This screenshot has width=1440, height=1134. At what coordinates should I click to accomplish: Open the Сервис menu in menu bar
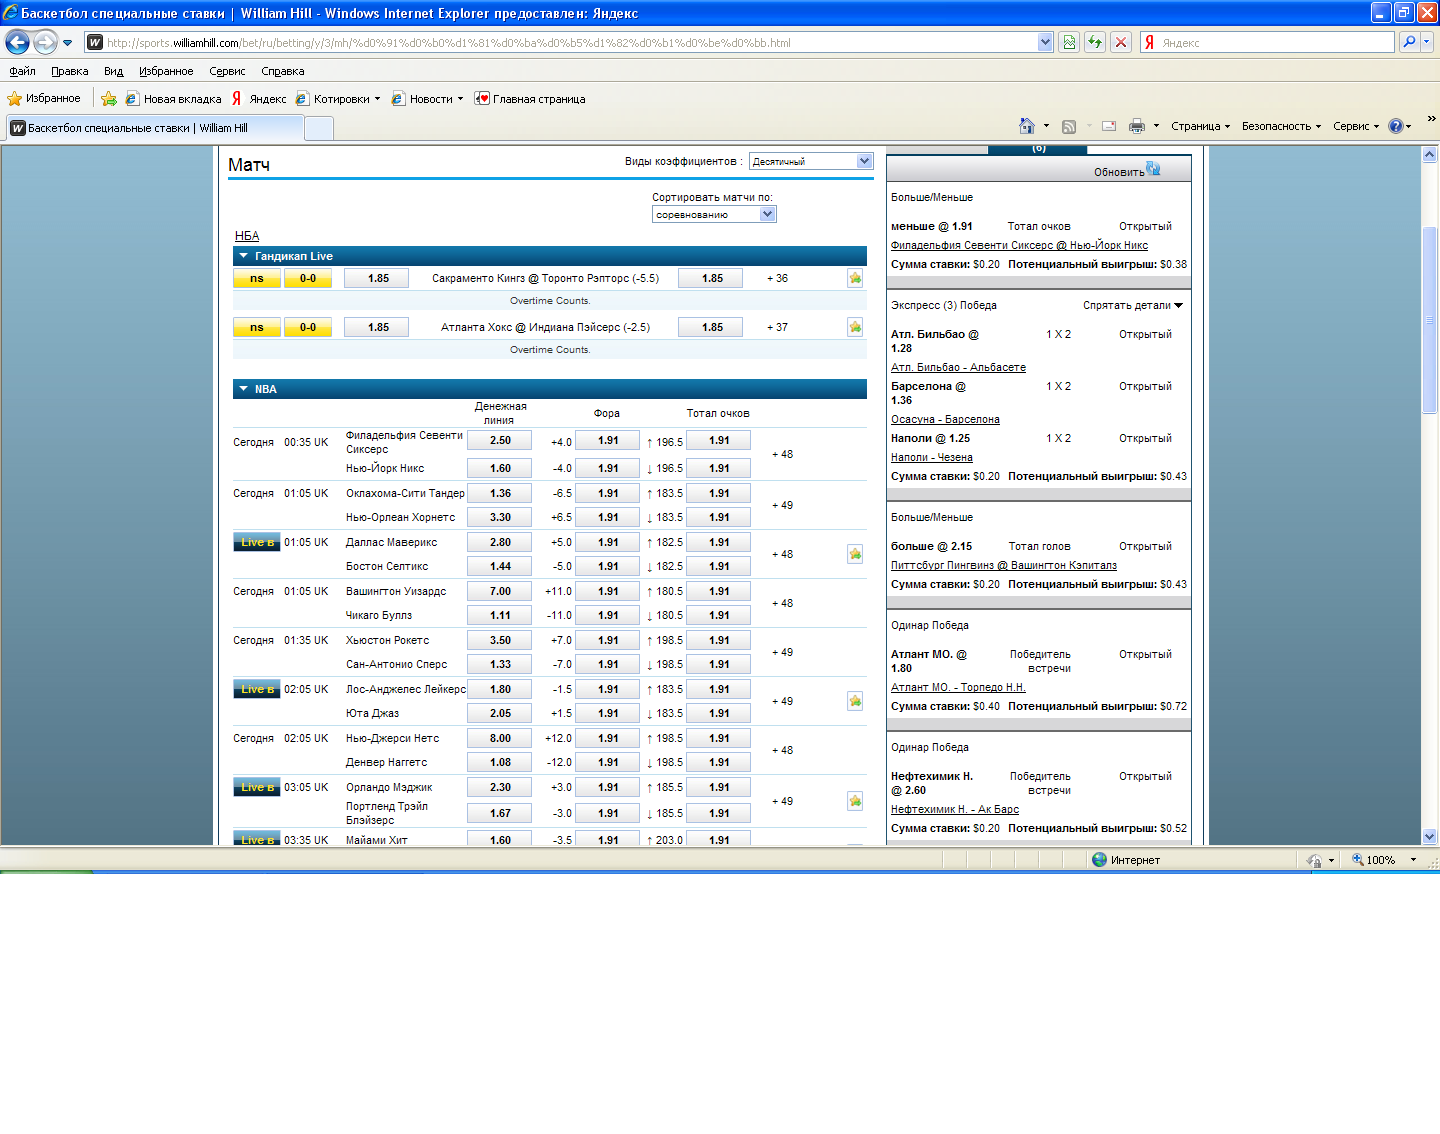click(227, 71)
